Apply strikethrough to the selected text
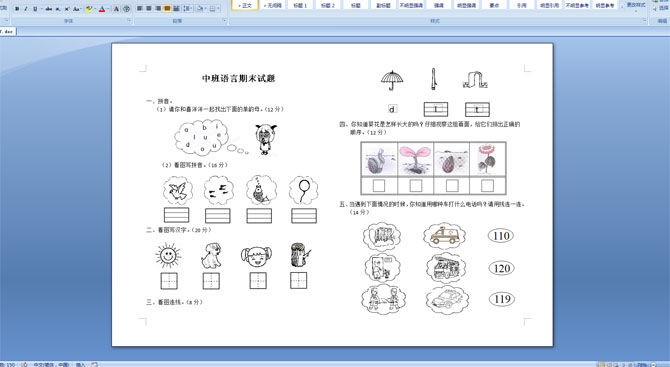 tap(49, 9)
